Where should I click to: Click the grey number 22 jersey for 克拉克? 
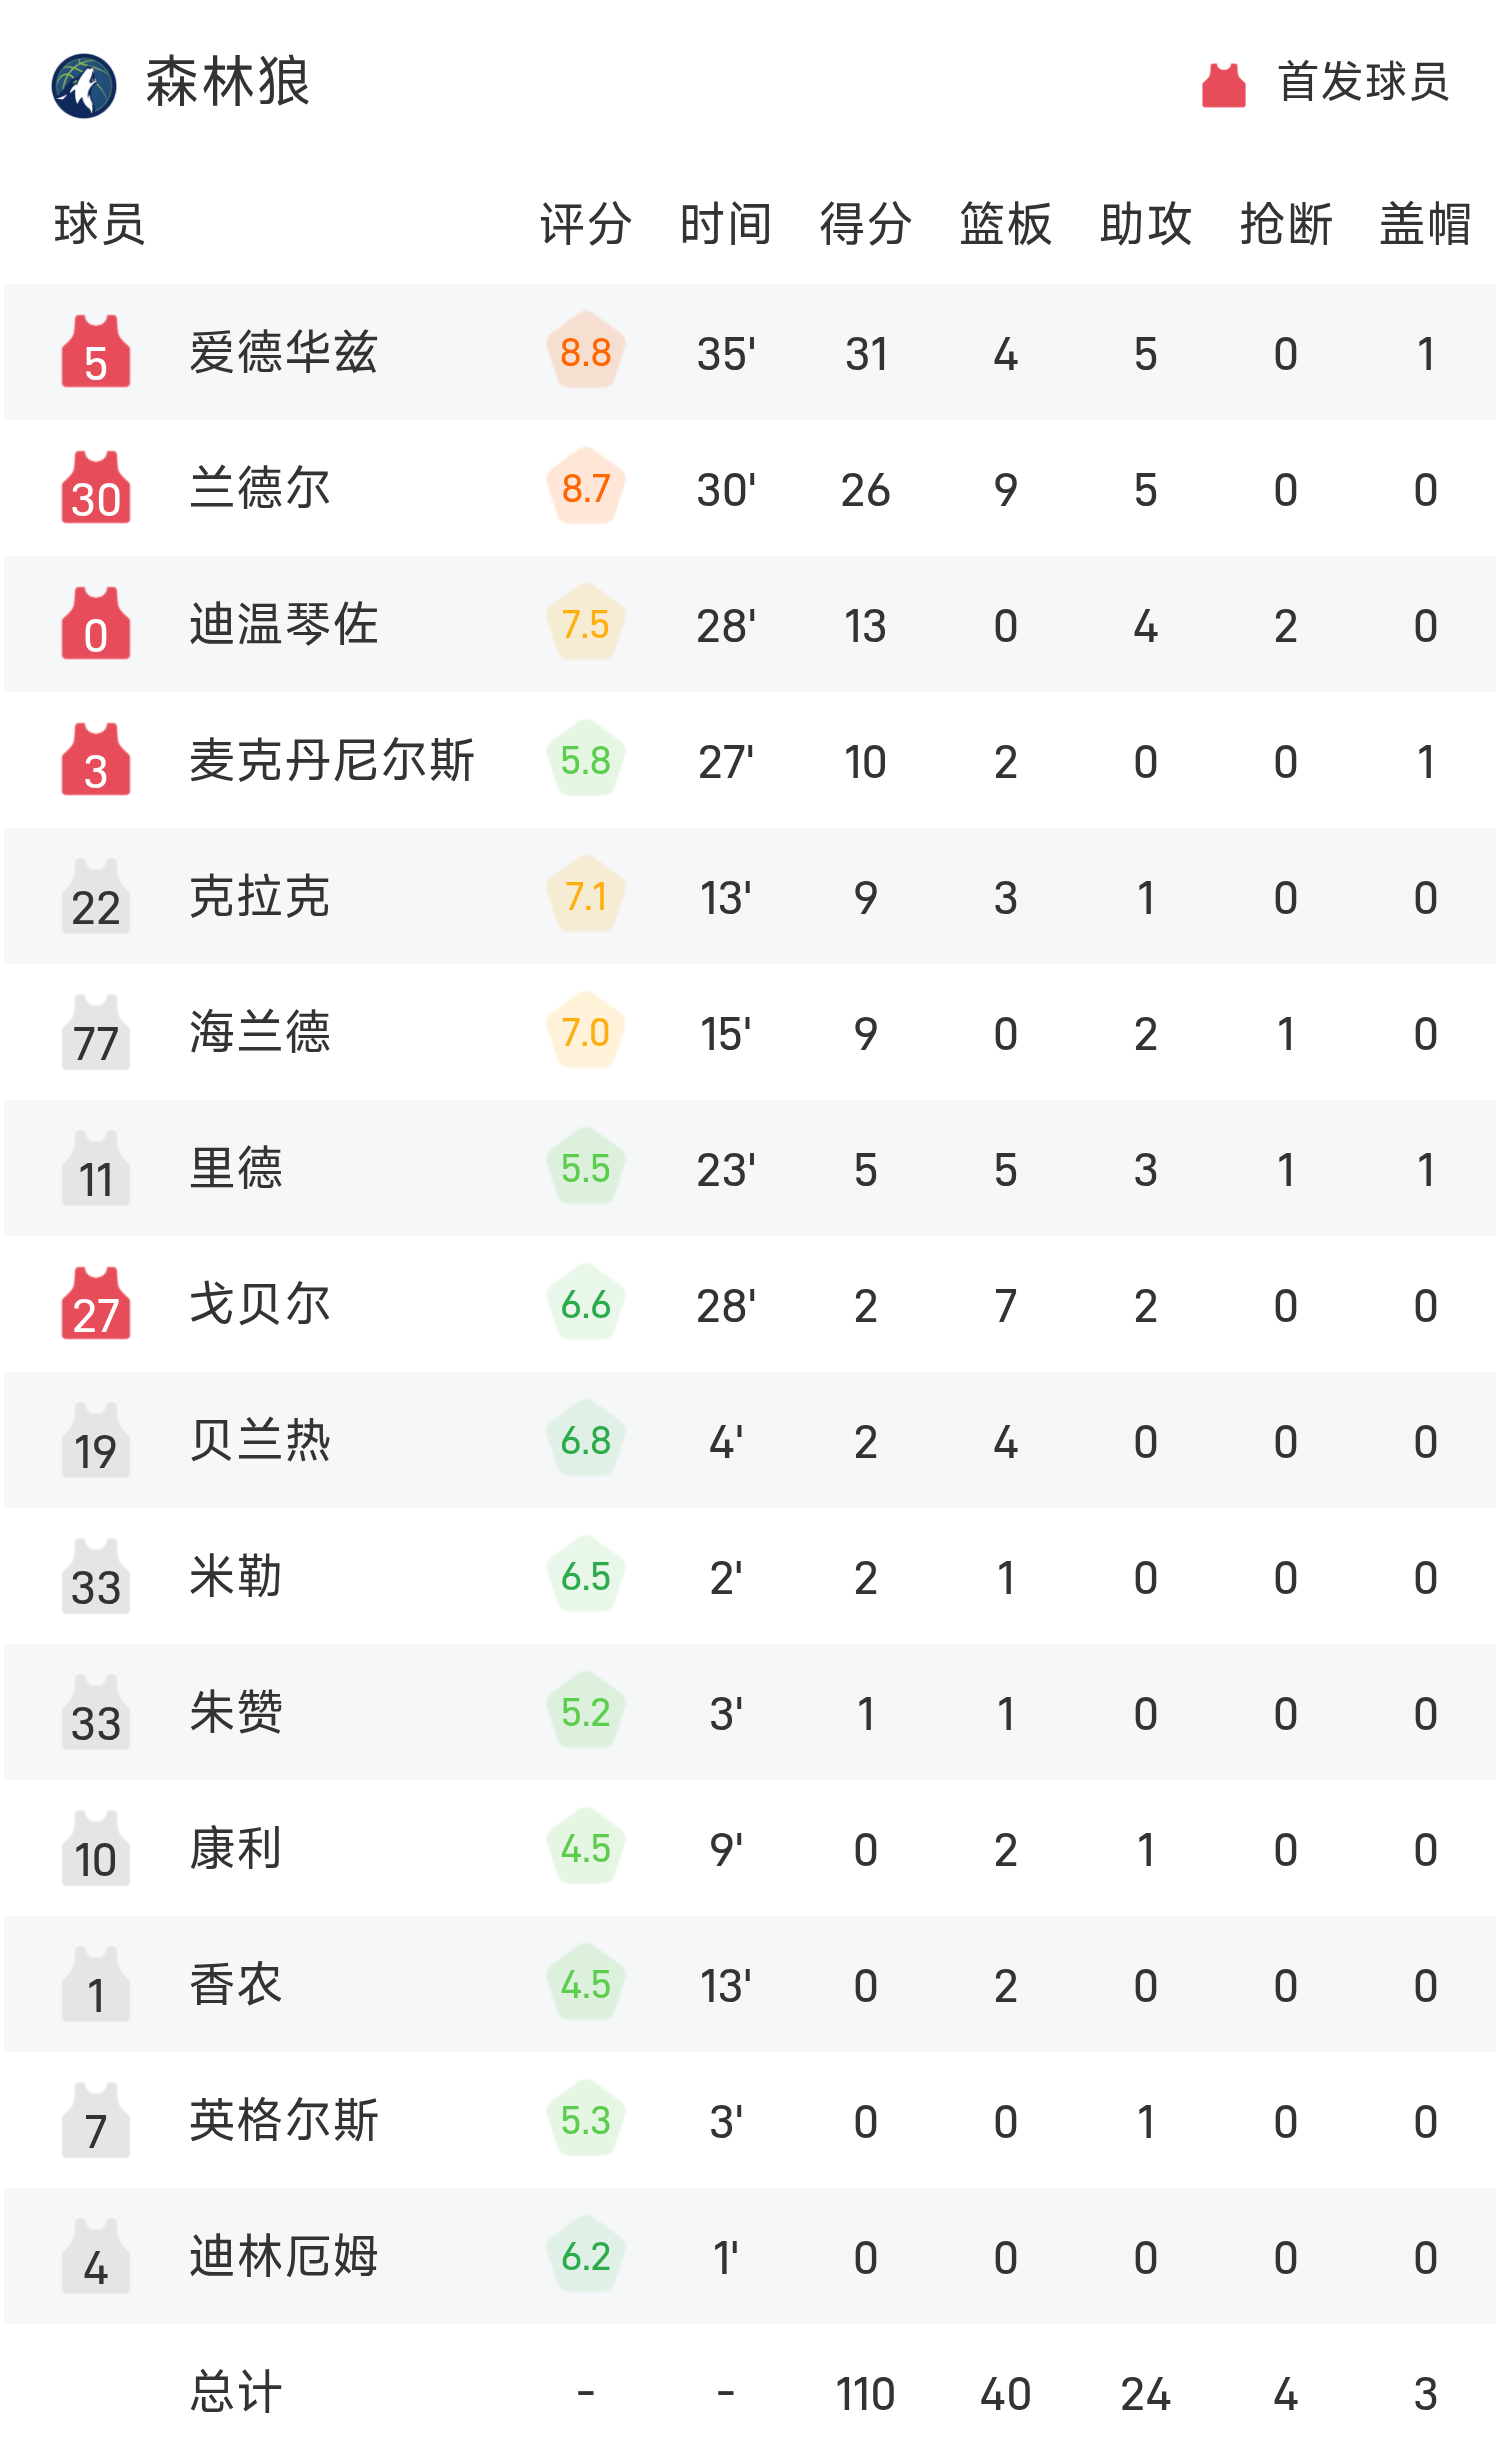96,897
